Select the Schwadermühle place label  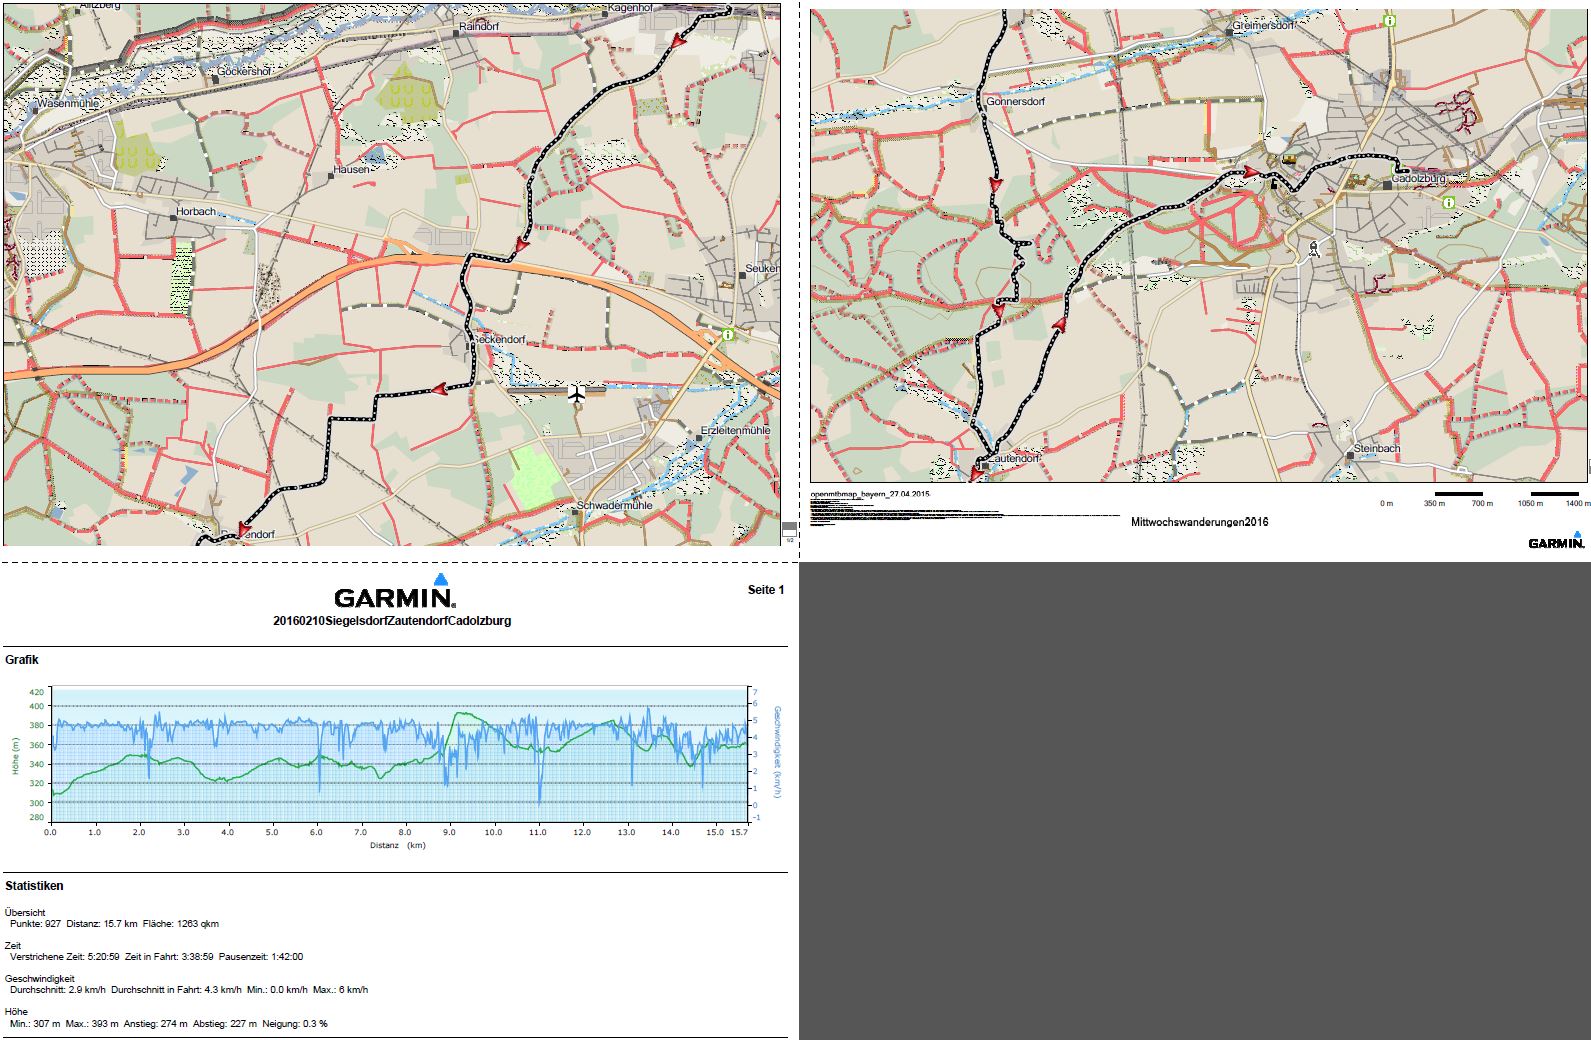[x=614, y=506]
